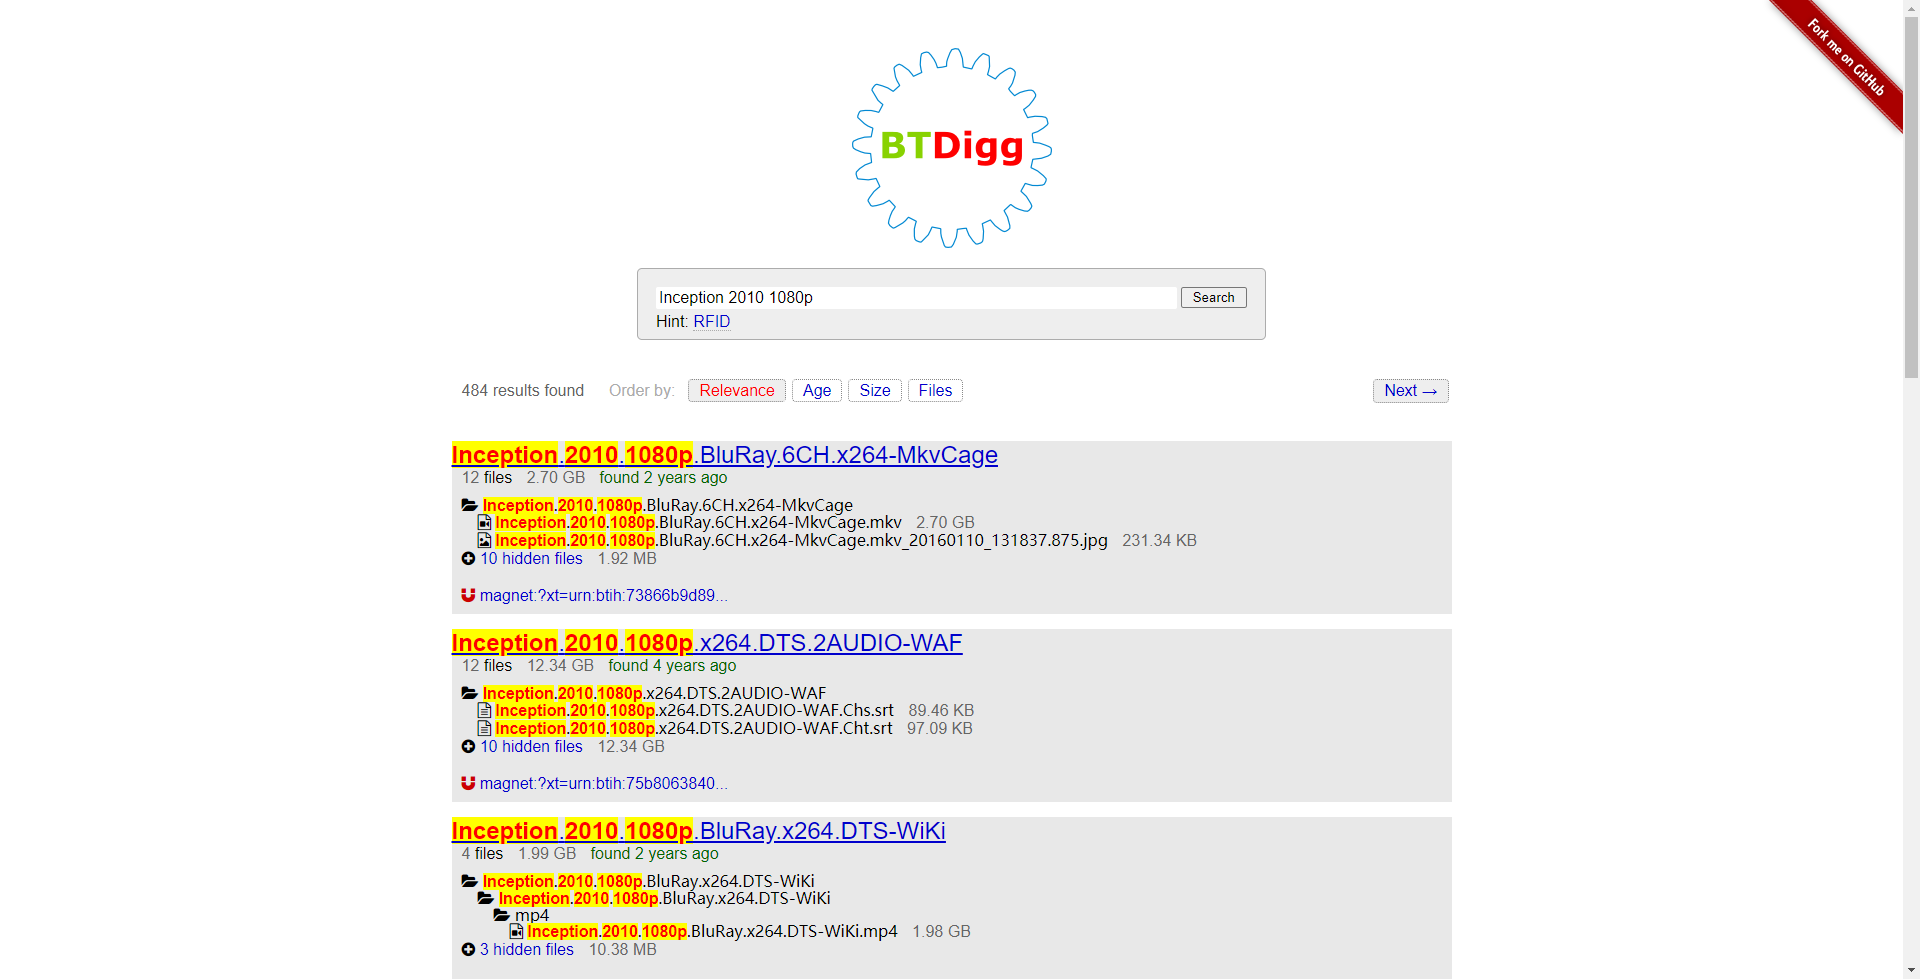Expand 10 hidden files under 2AUDIO-WAF
The image size is (1920, 979).
[x=531, y=746]
